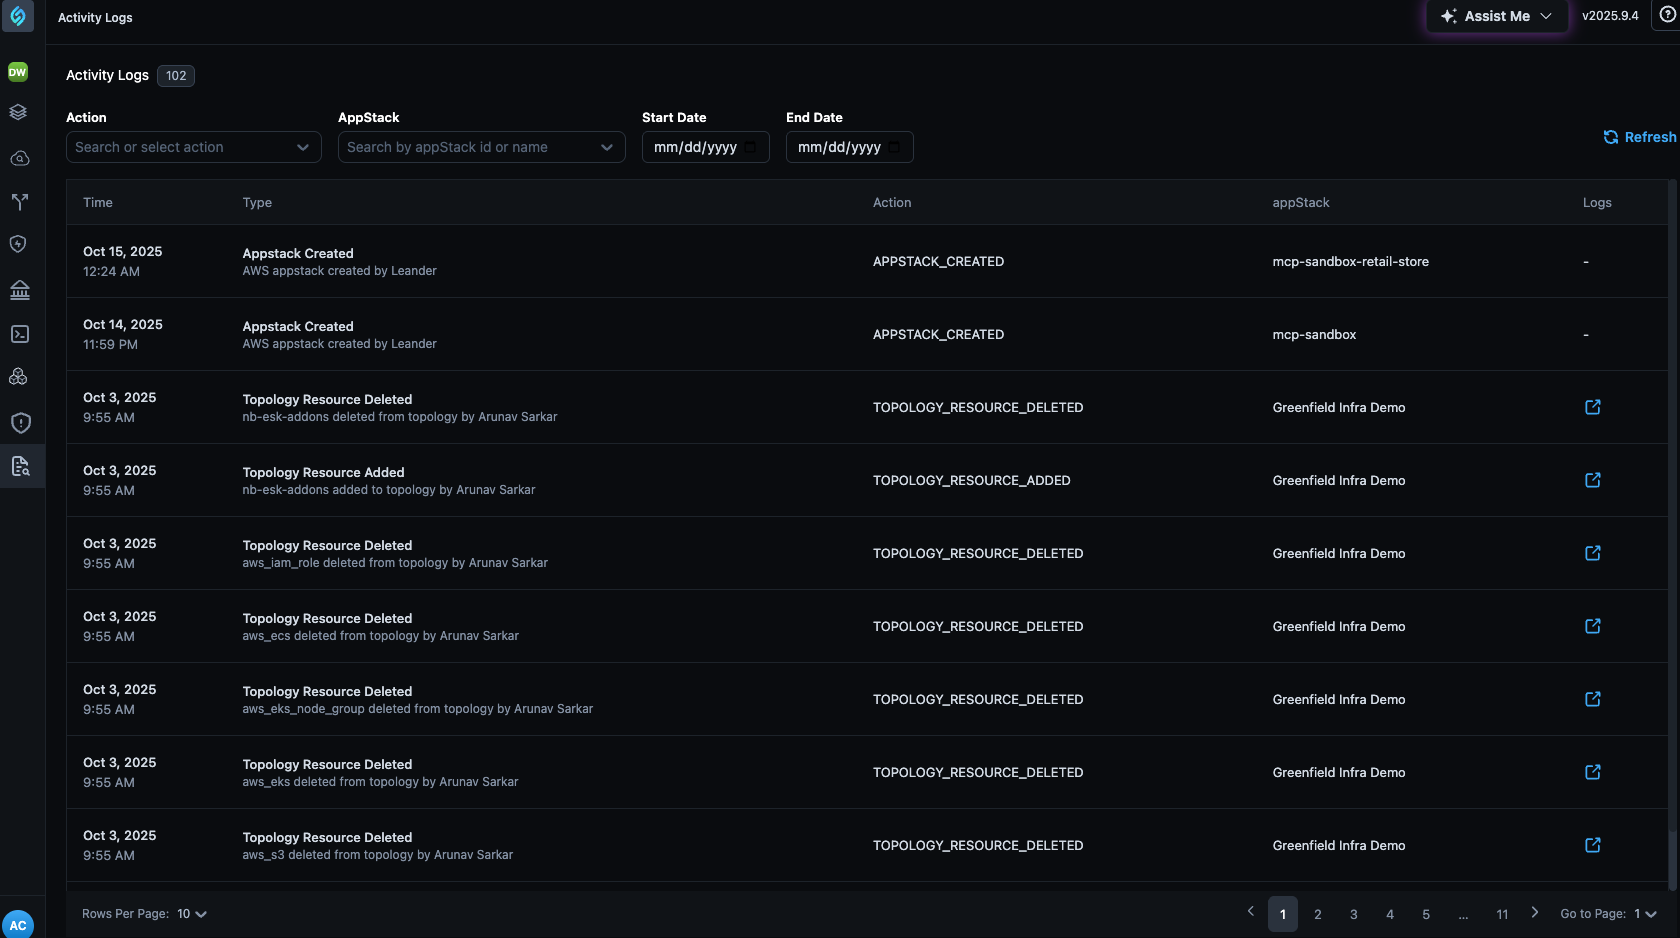This screenshot has width=1680, height=938.
Task: Open Logs external link for nb-esk-addons deletion
Action: point(1592,407)
